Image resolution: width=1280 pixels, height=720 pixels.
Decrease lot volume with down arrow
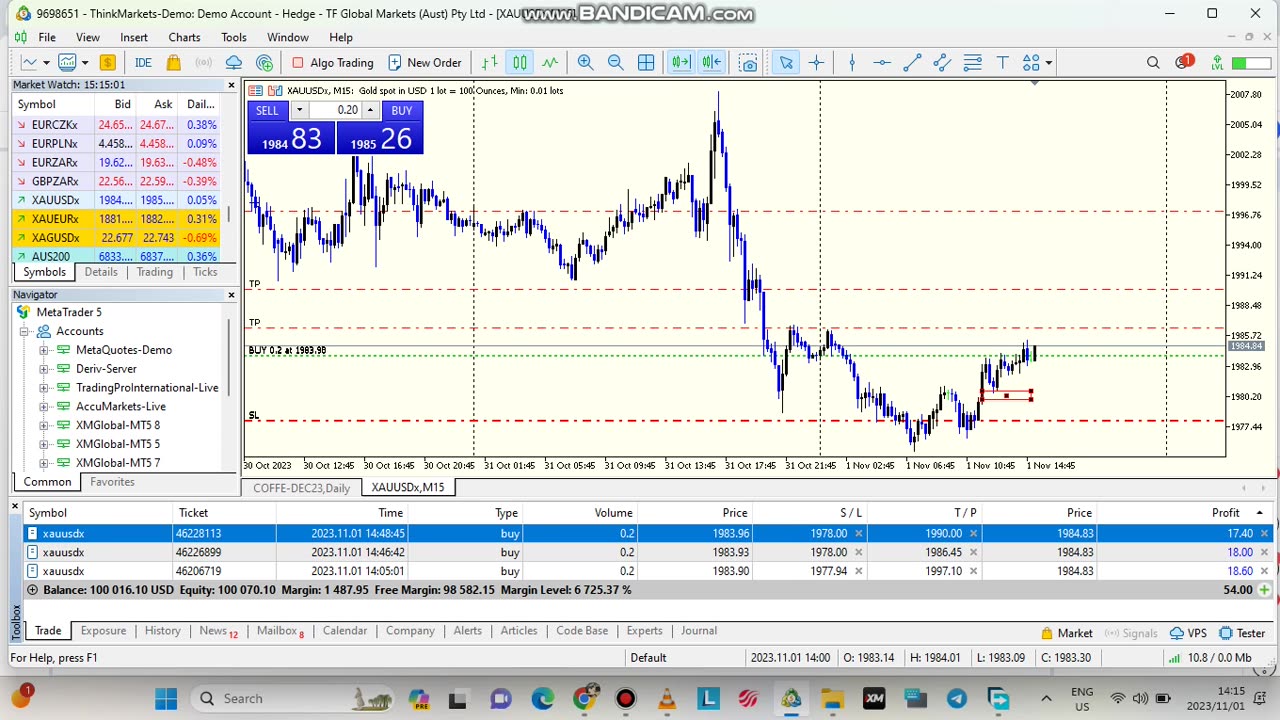tap(298, 110)
